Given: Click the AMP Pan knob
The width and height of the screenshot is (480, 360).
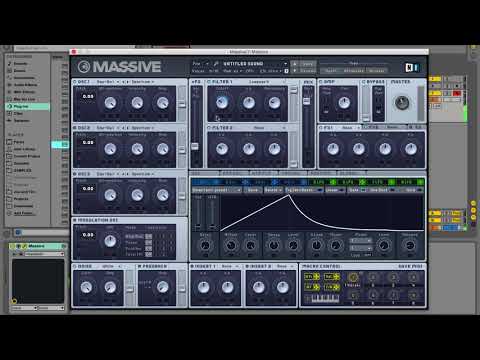Looking at the screenshot, I should coord(344,103).
